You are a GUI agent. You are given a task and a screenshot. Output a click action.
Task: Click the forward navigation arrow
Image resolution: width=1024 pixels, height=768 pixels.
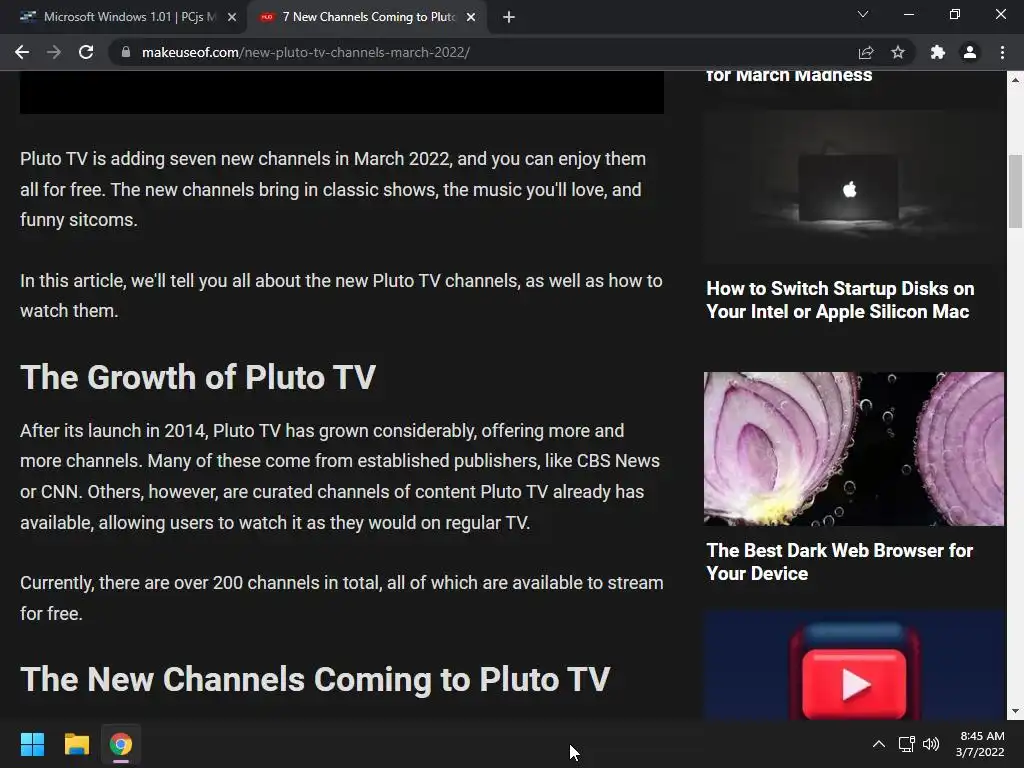tap(54, 52)
